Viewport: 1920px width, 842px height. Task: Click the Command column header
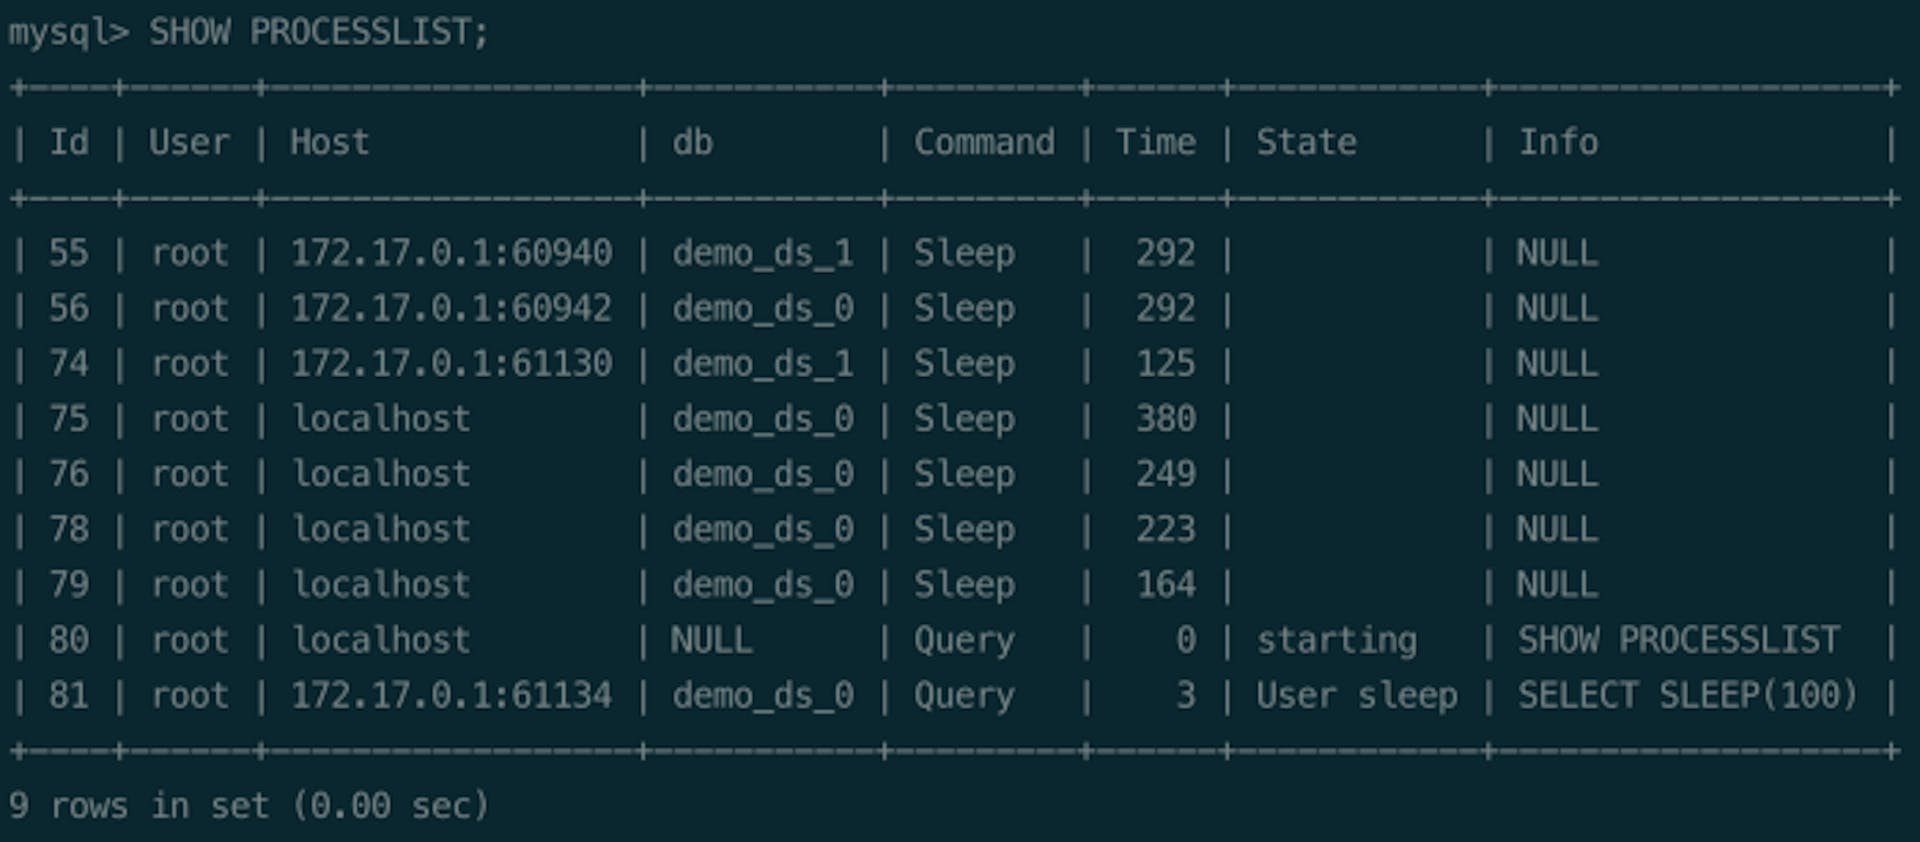pyautogui.click(x=983, y=142)
